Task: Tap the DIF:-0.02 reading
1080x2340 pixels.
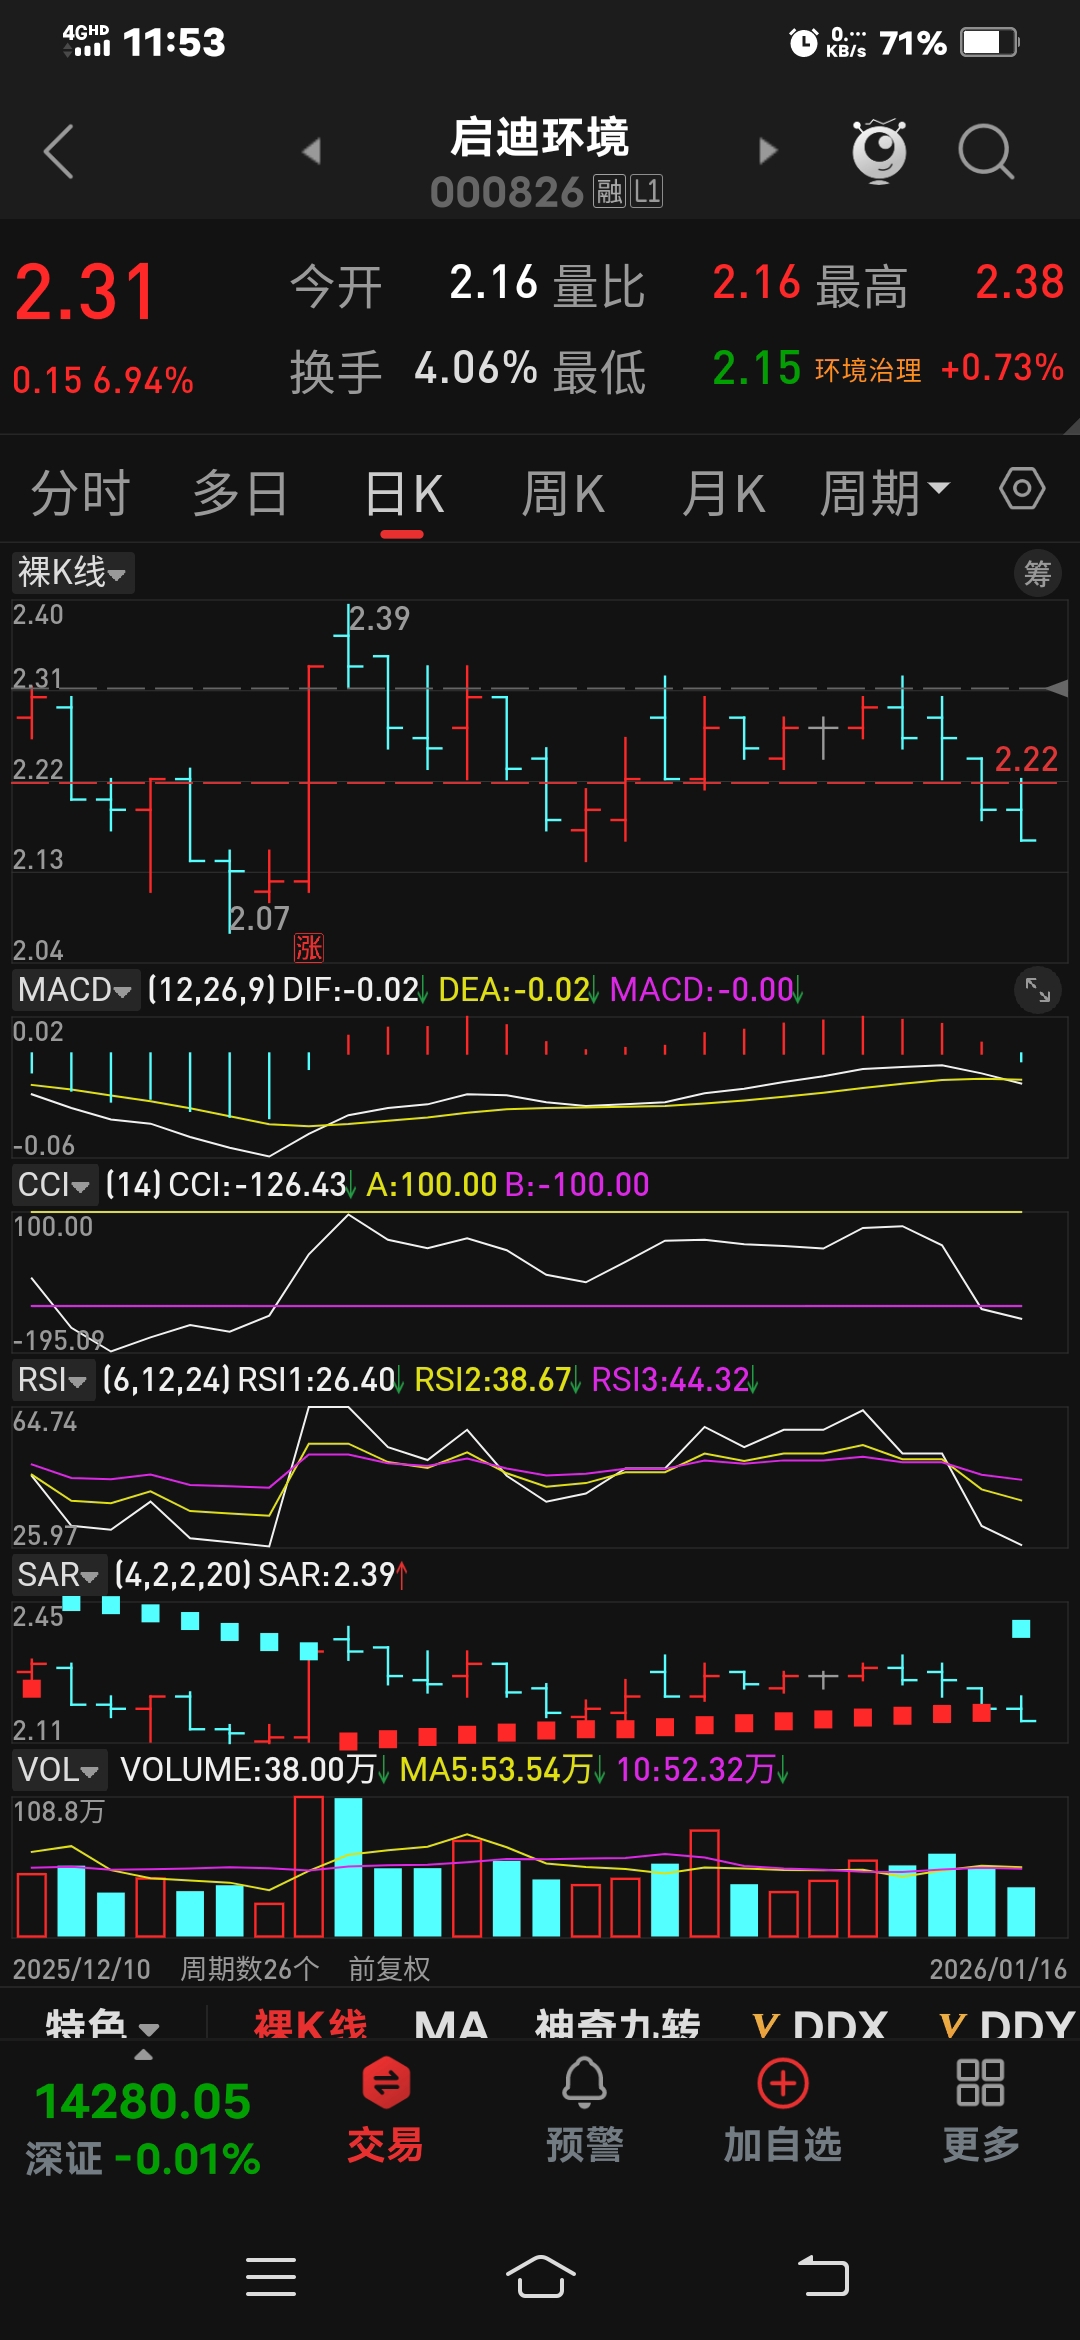Action: 351,990
